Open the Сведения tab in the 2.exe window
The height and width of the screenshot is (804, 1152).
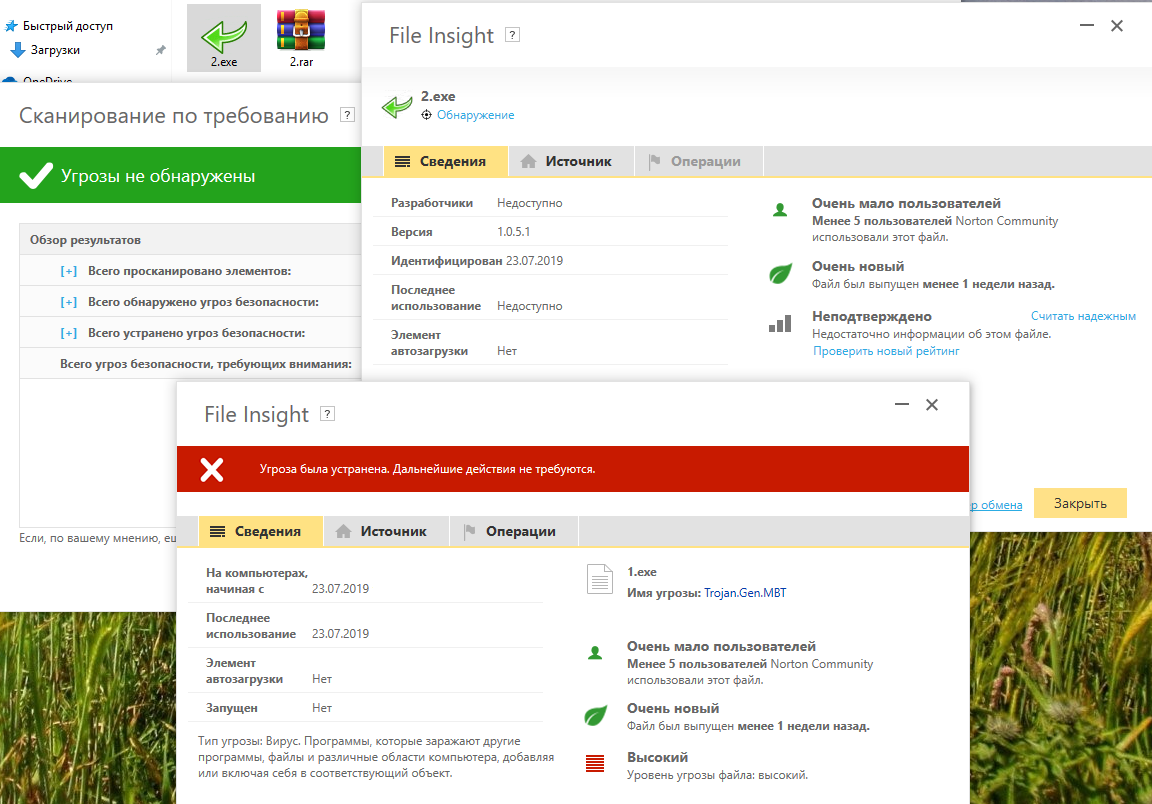tap(445, 162)
